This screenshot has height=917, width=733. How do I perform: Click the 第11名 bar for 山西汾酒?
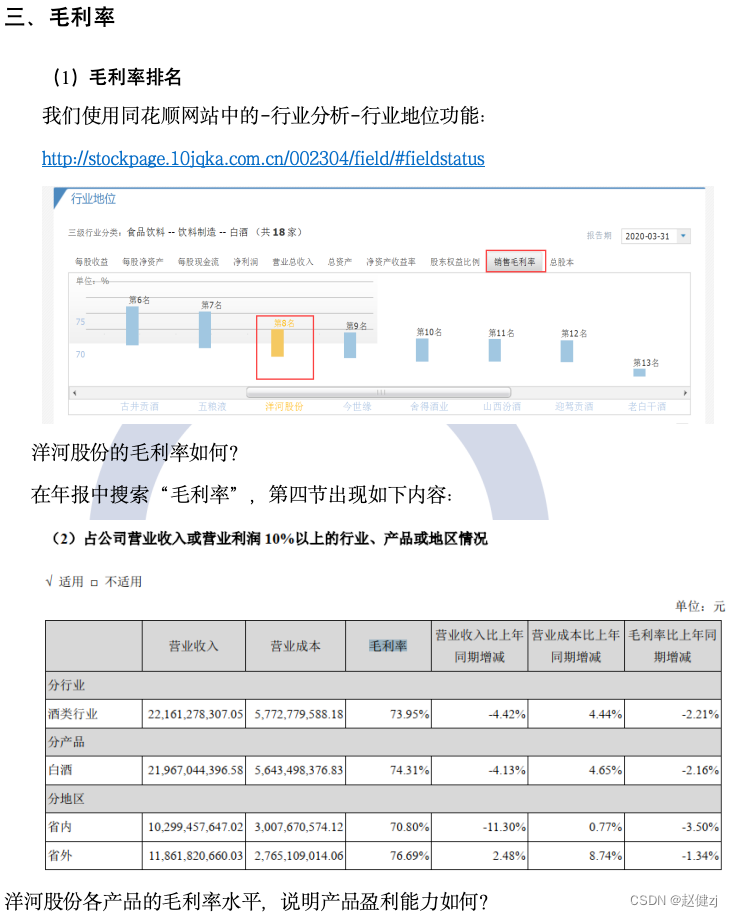pos(495,350)
